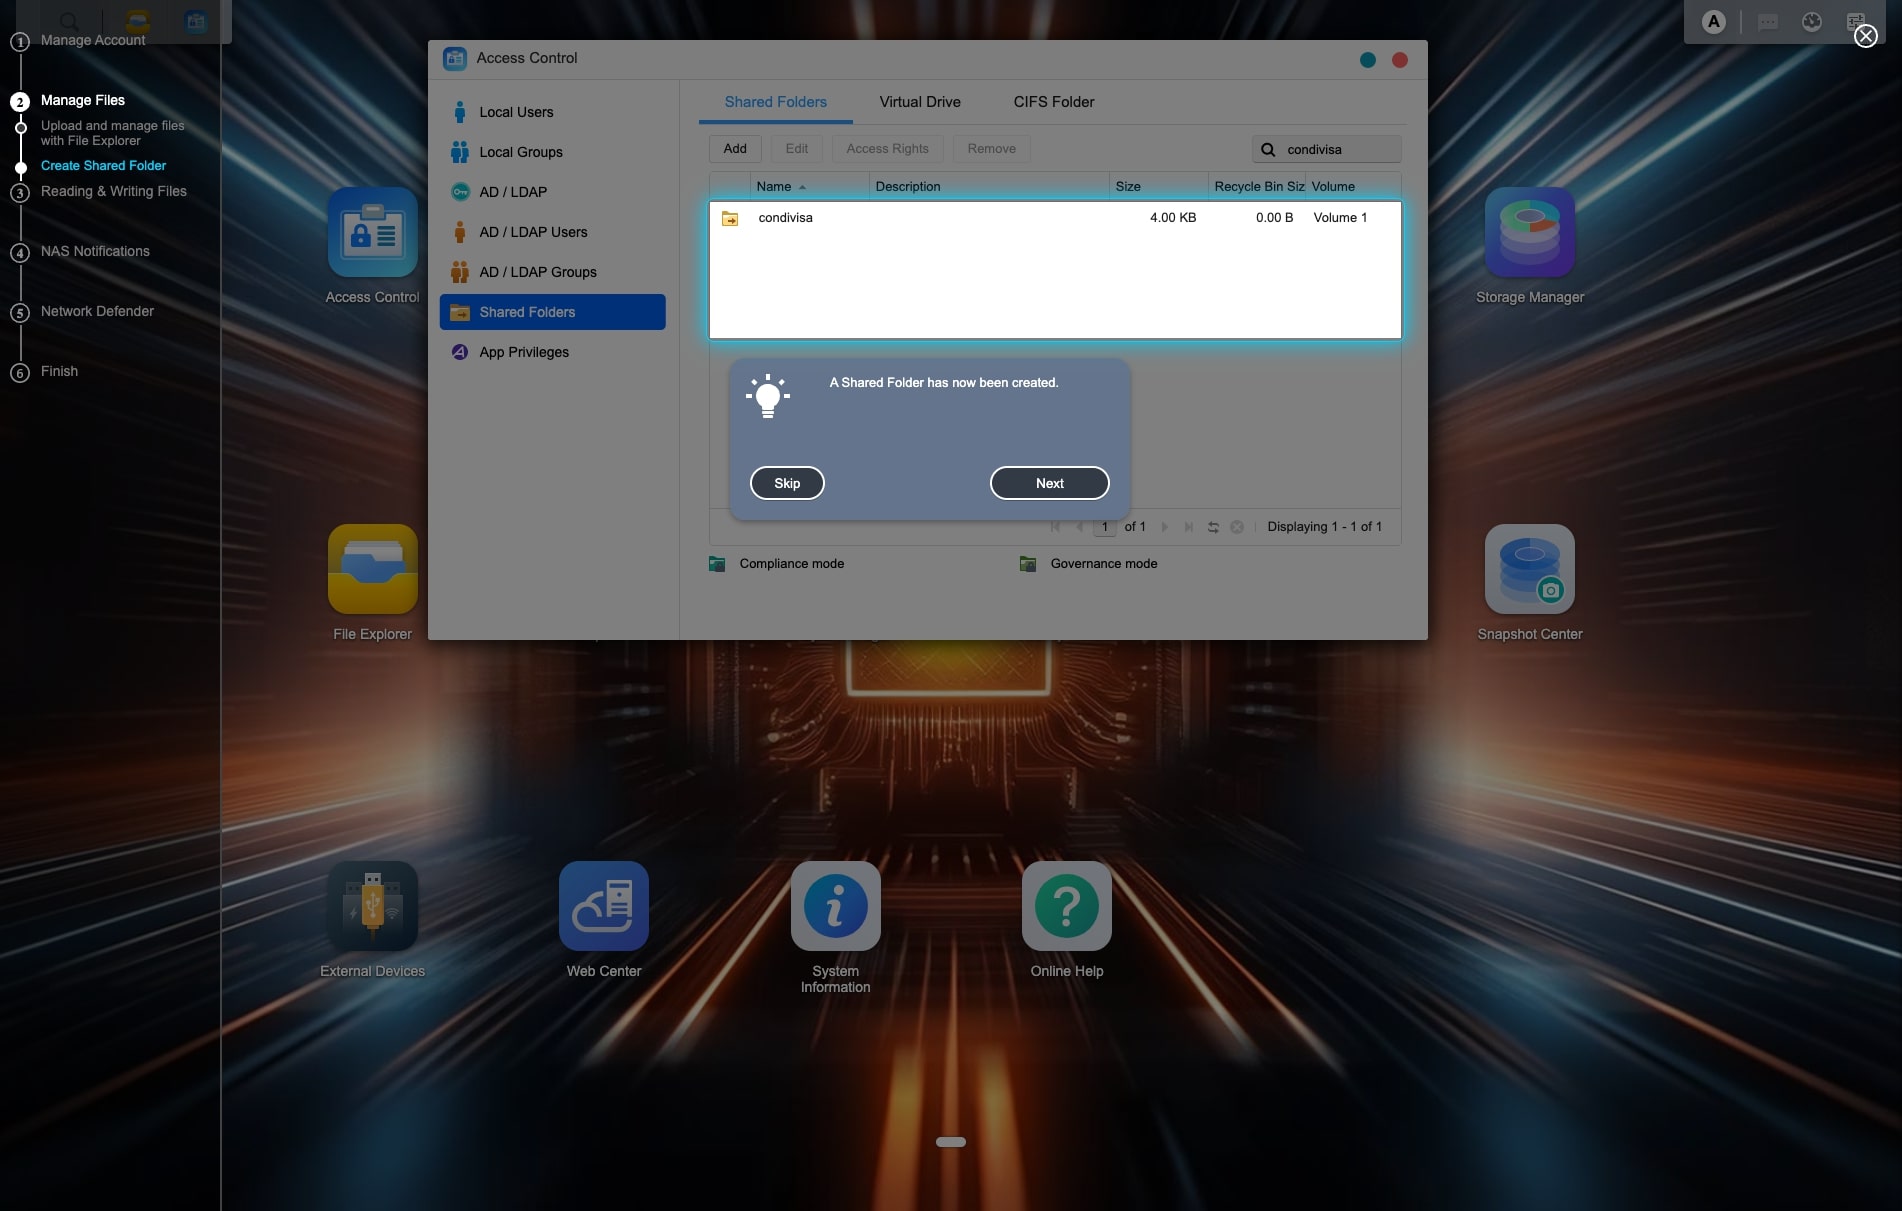Screen dimensions: 1902x1211
Task: Jump to the Finish tutorial step
Action: point(59,371)
